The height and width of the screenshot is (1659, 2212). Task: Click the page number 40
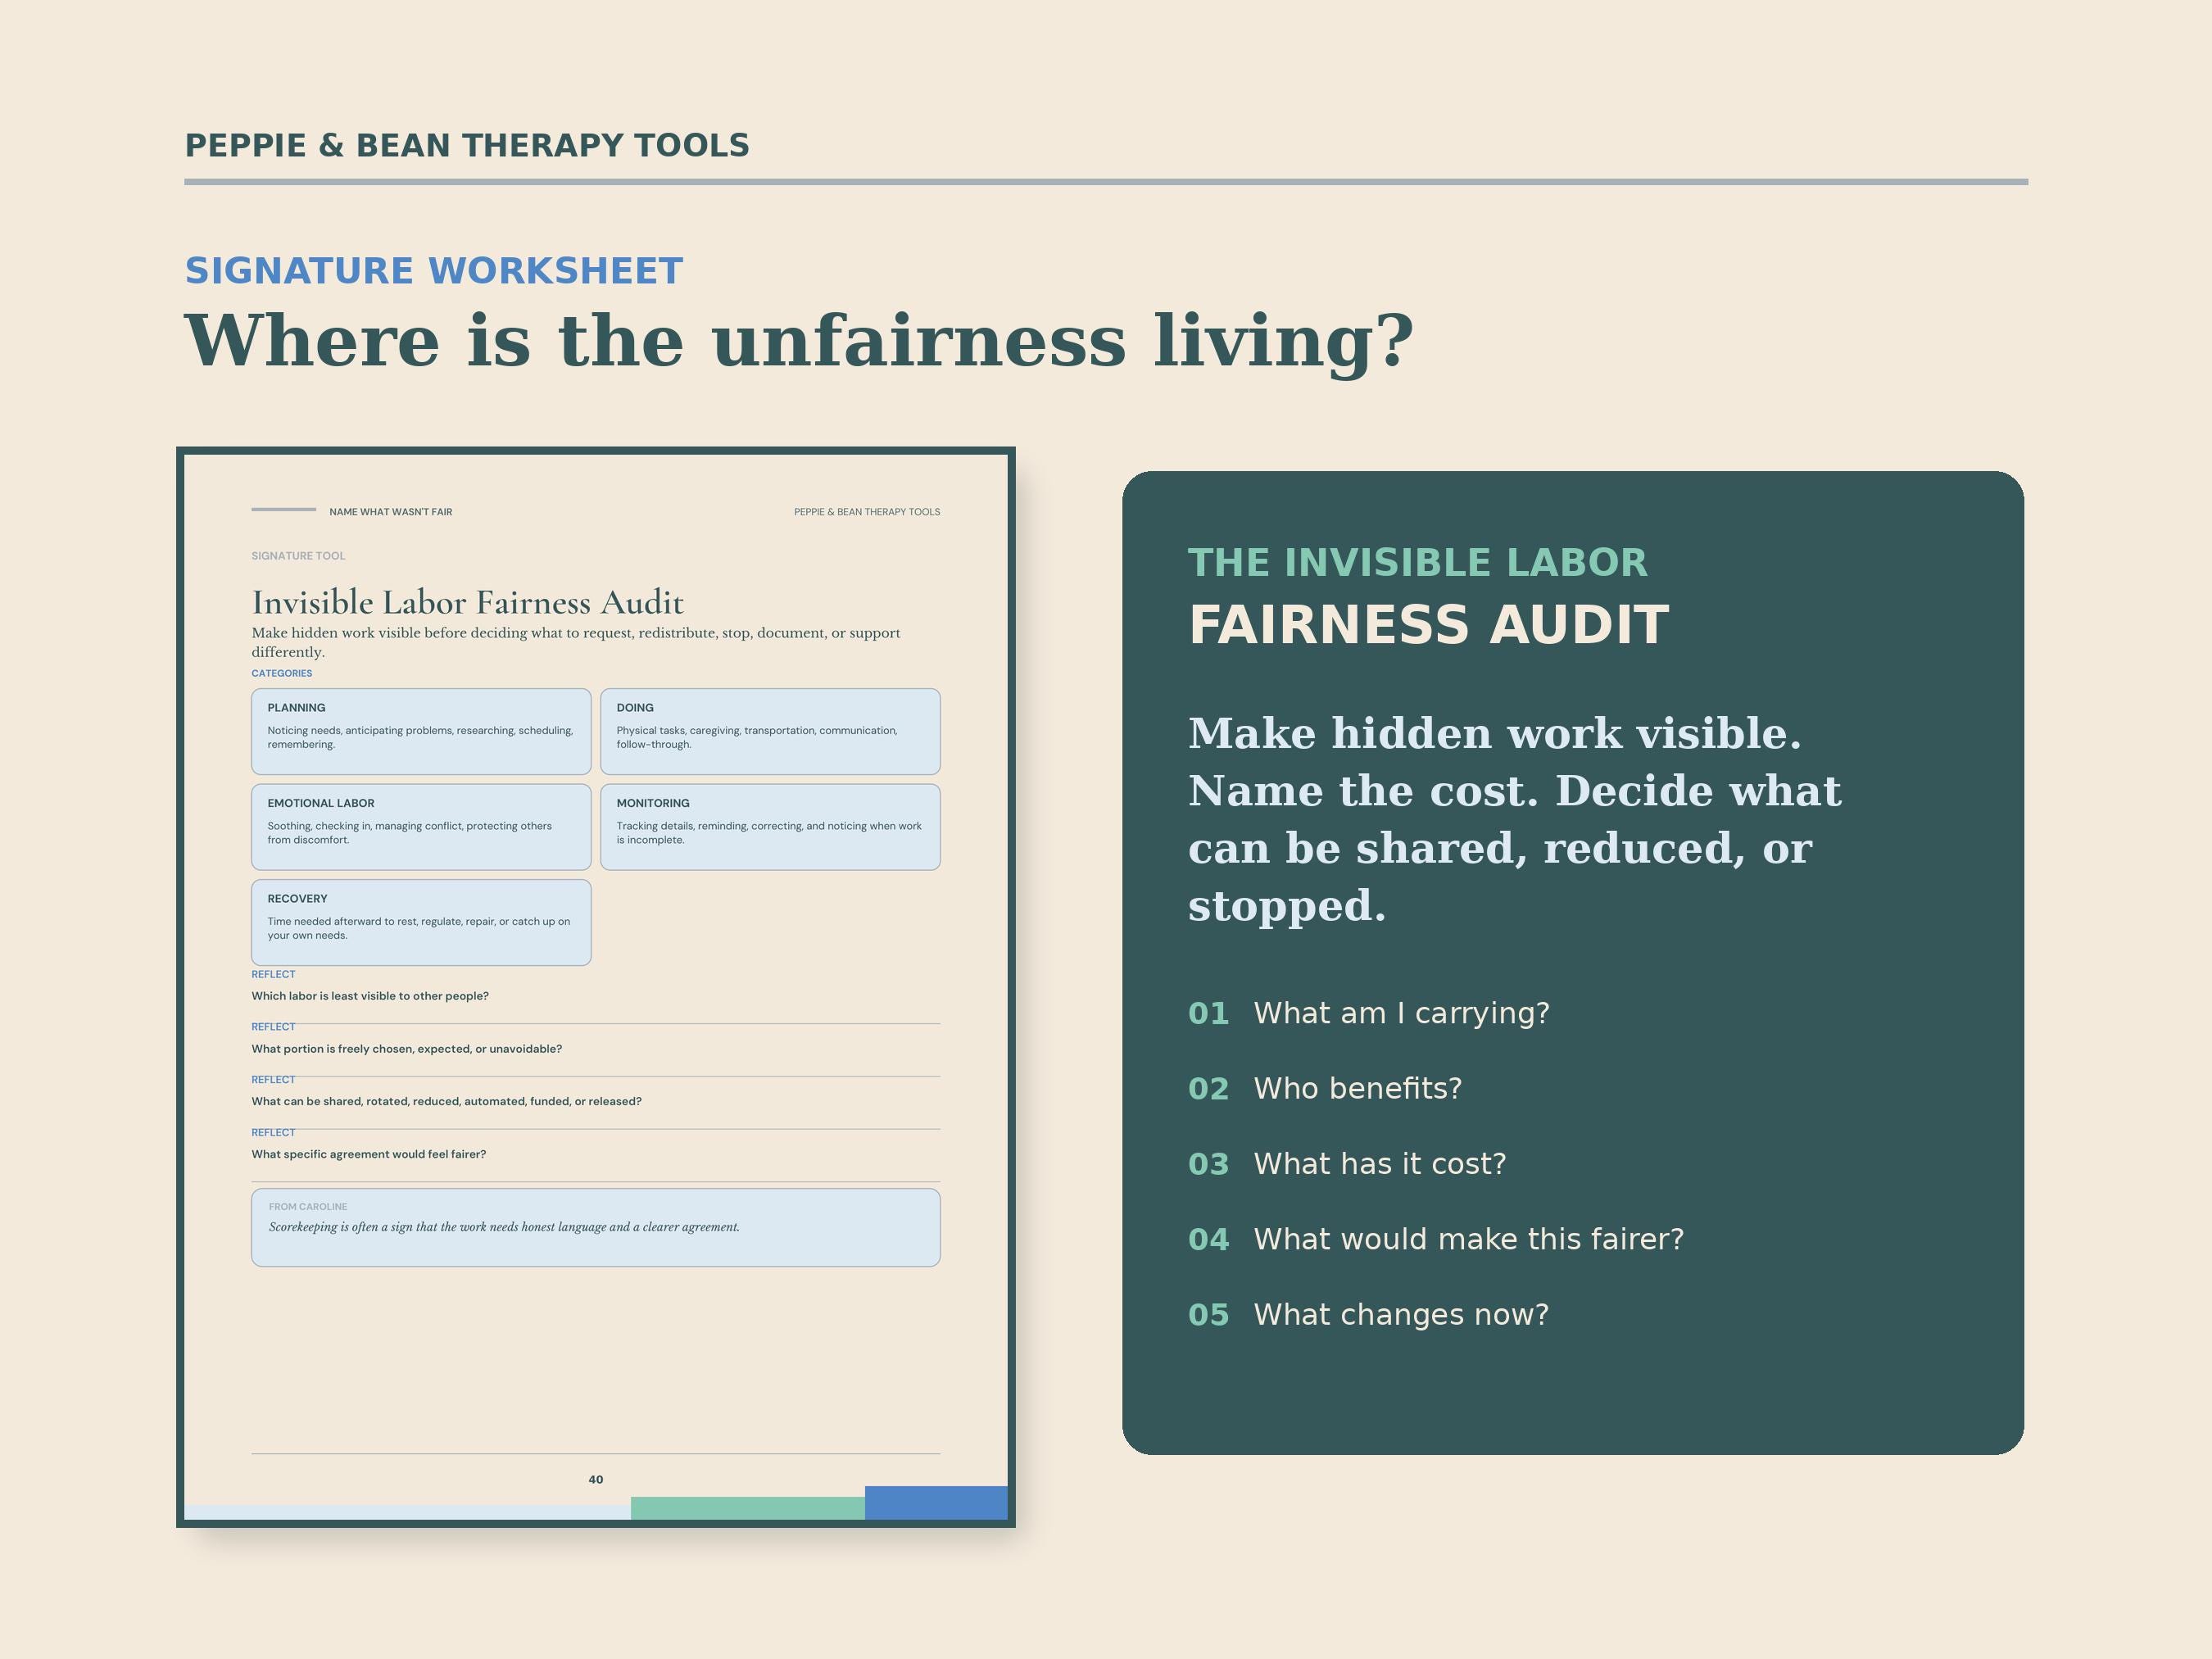pos(596,1480)
